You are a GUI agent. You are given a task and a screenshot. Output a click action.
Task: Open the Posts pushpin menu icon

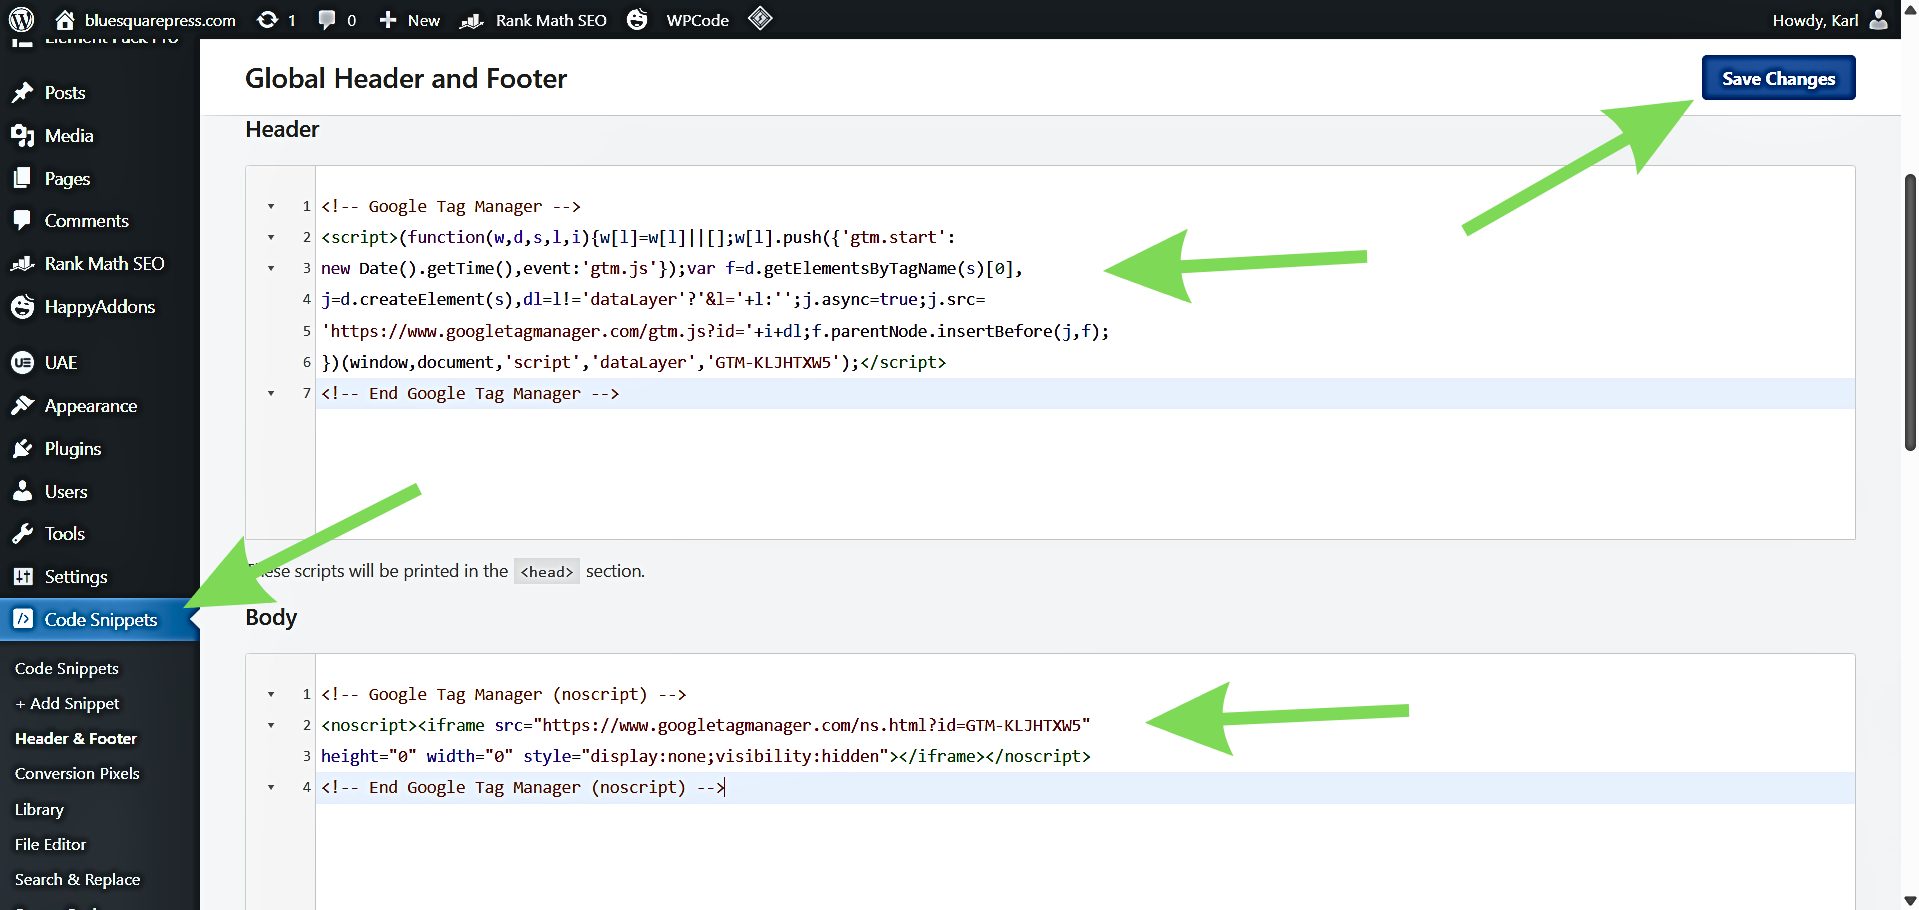(x=22, y=93)
